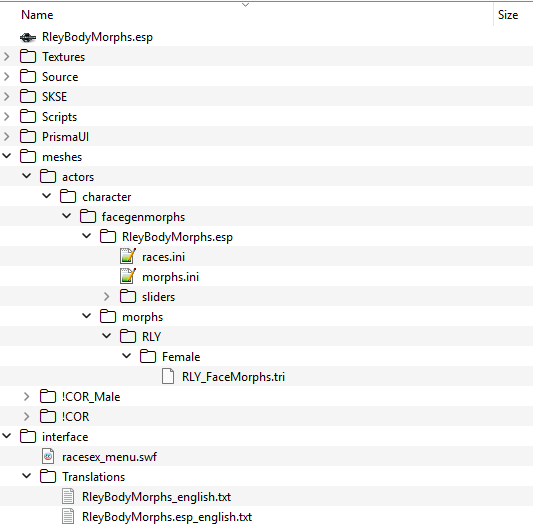Click the Translations folder icon
533x527 pixels.
pos(48,476)
